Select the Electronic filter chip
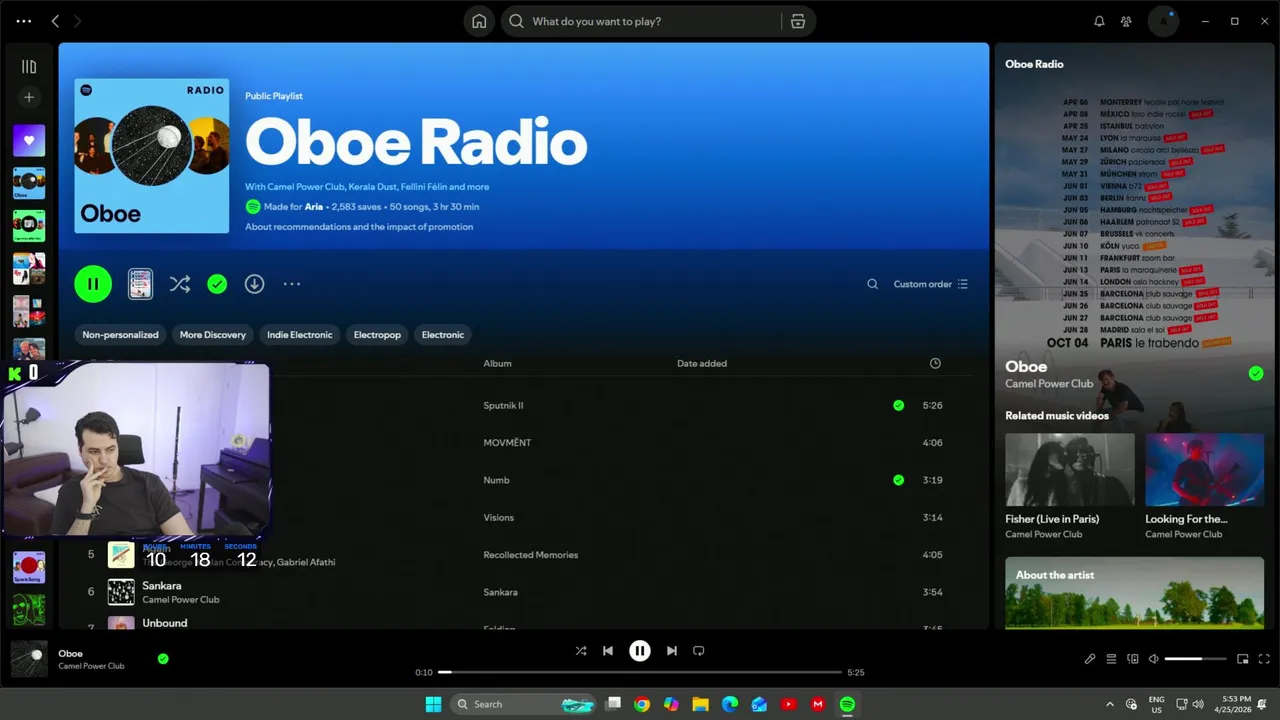Screen dimensions: 1280x720 point(443,335)
